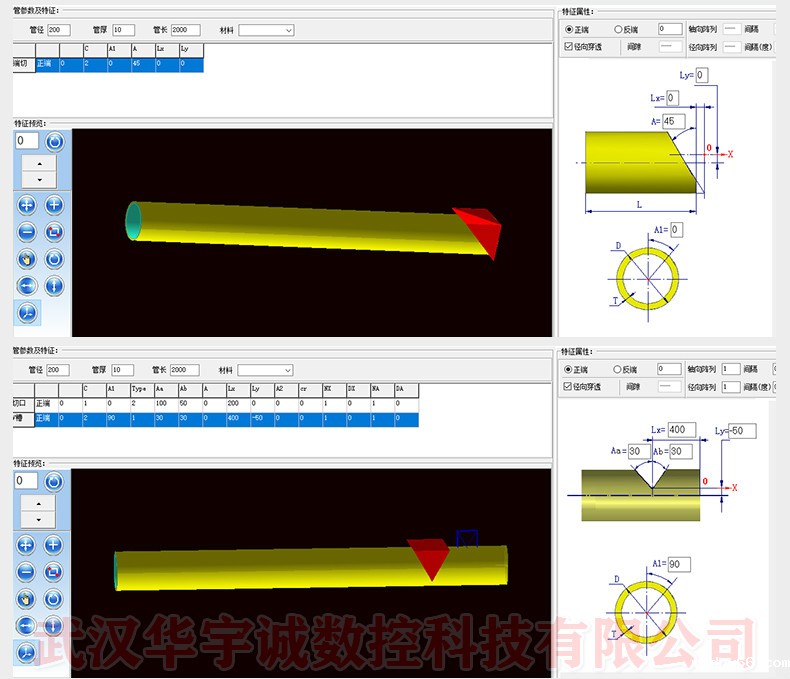Image resolution: width=790 pixels, height=679 pixels.
Task: Open the 材料 dropdown in lower parameters
Action: pyautogui.click(x=266, y=370)
